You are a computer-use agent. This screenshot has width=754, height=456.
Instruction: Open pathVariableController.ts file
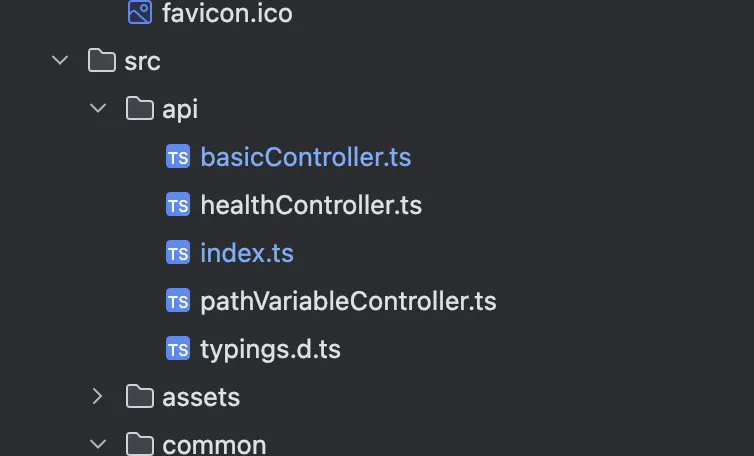[x=348, y=301]
